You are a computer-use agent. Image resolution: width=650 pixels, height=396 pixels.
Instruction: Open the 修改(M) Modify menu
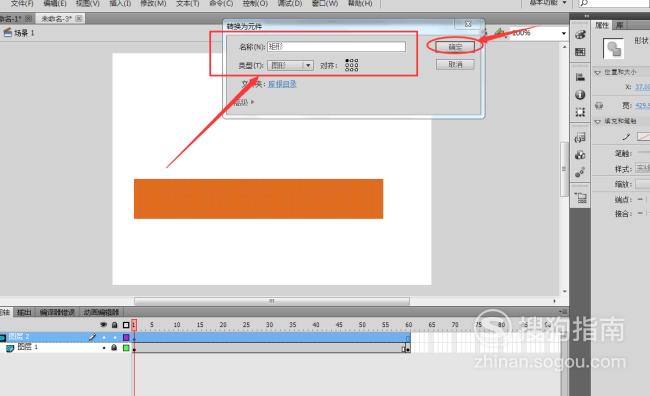click(153, 3)
